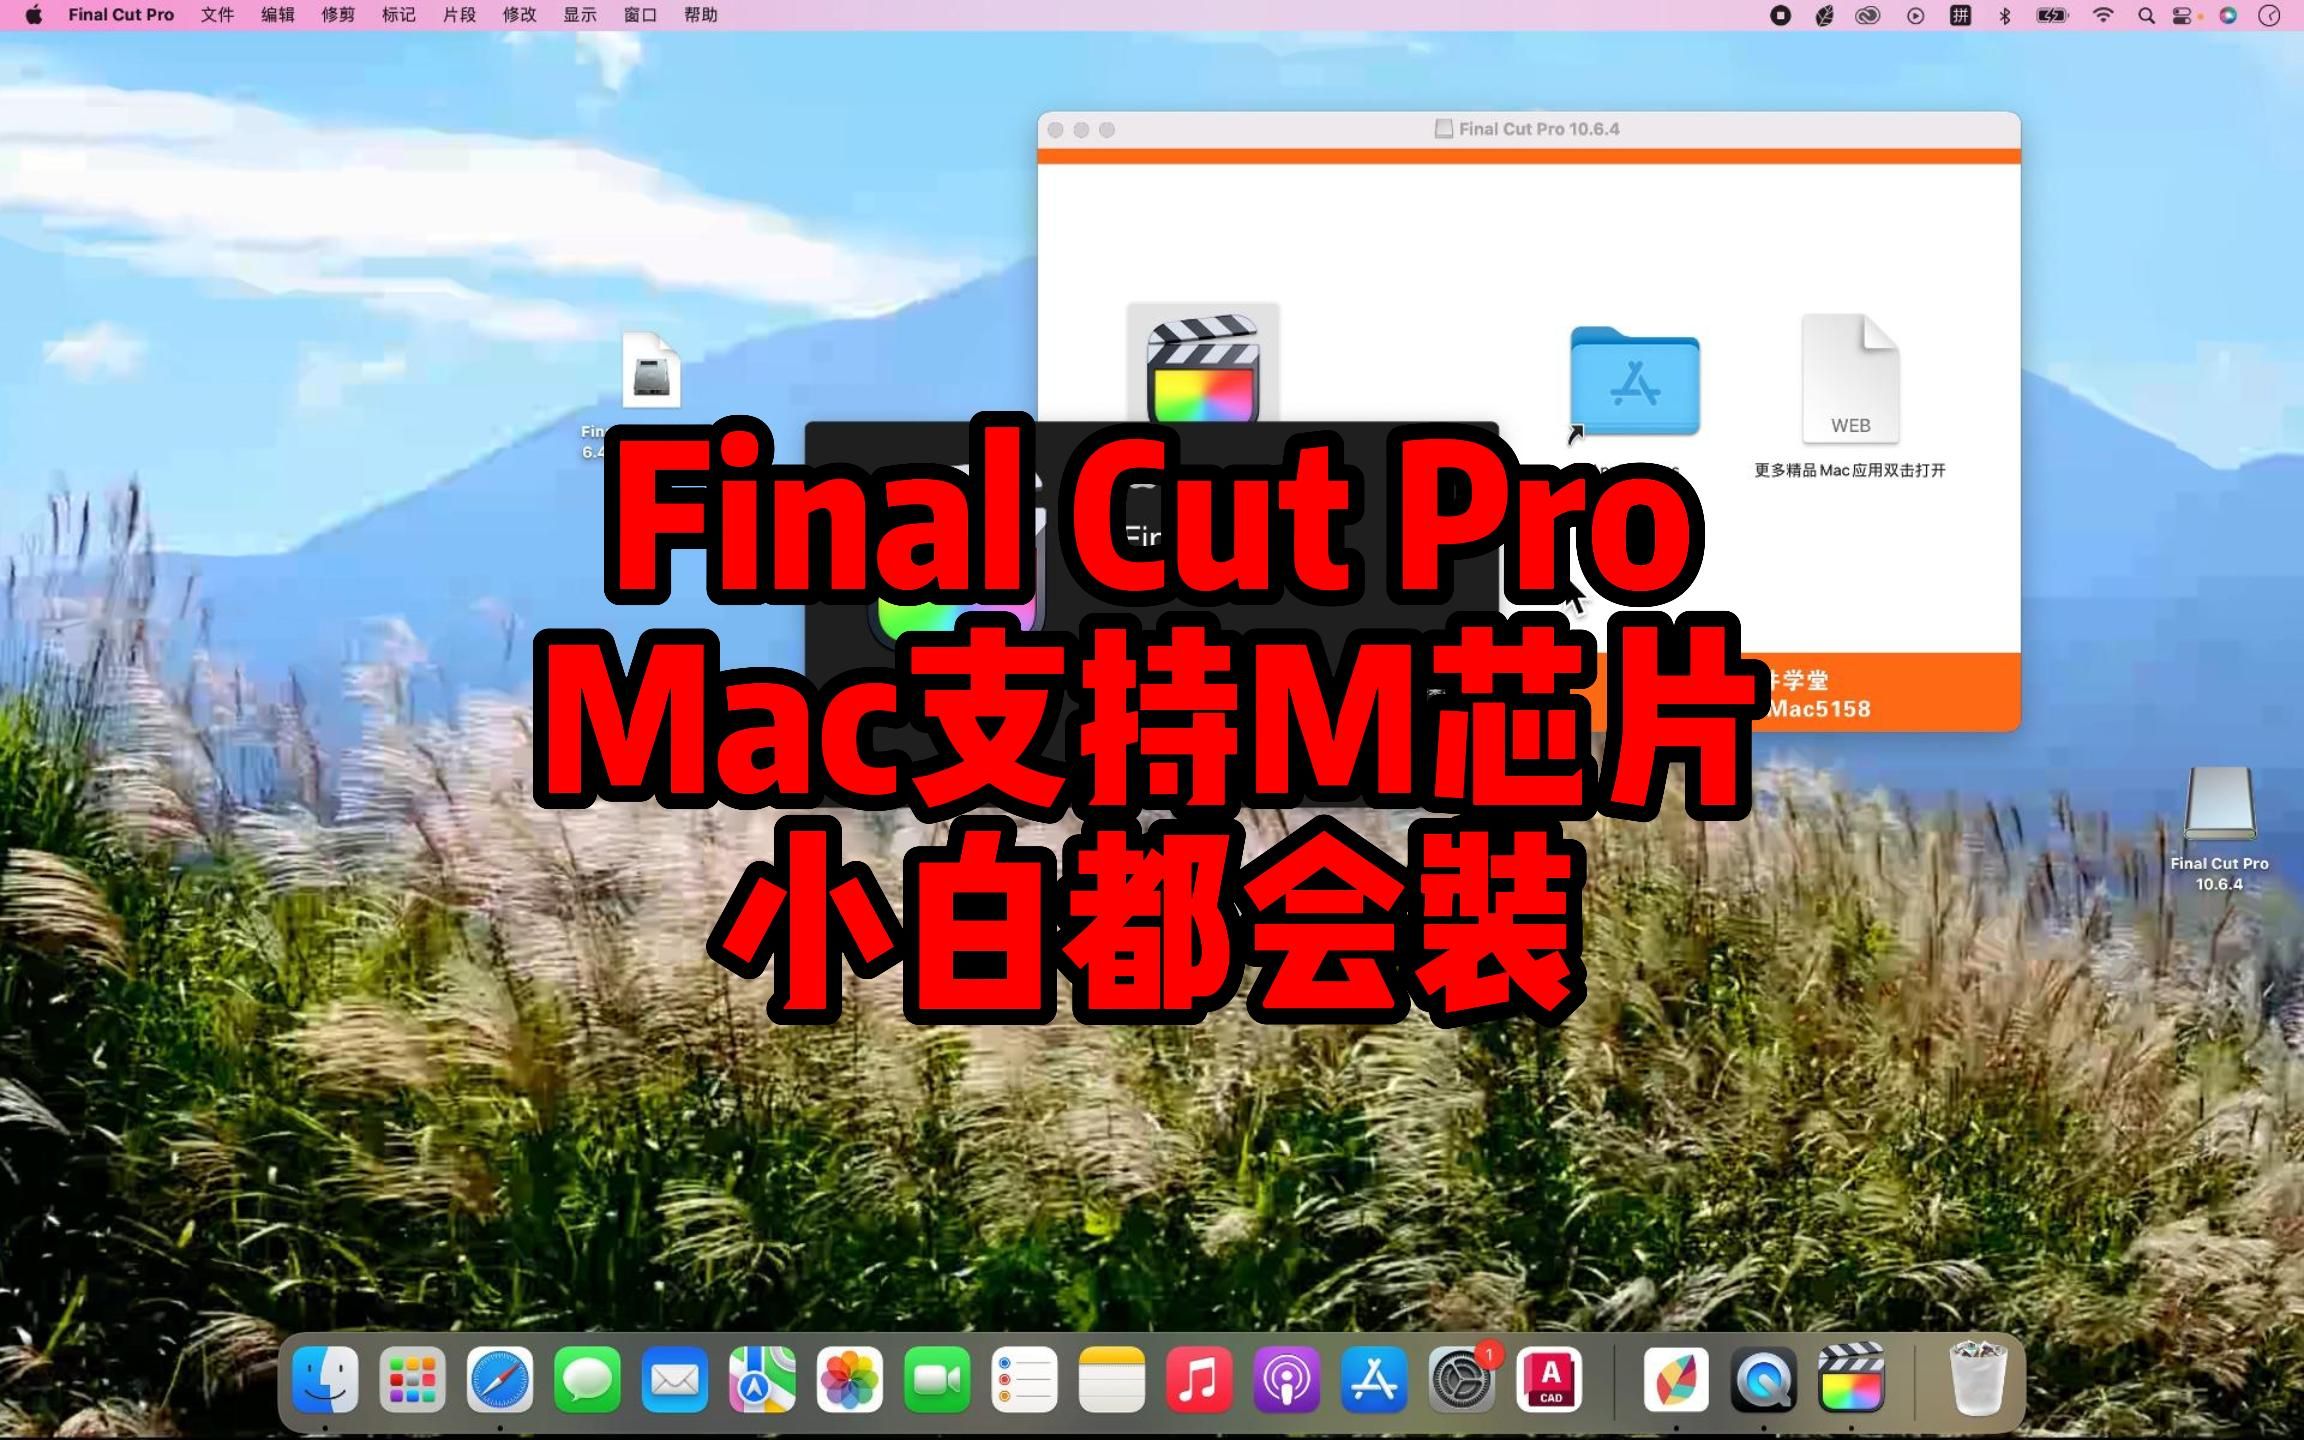The height and width of the screenshot is (1440, 2304).
Task: Open Creative Cloud menu bar icon
Action: 1868,15
